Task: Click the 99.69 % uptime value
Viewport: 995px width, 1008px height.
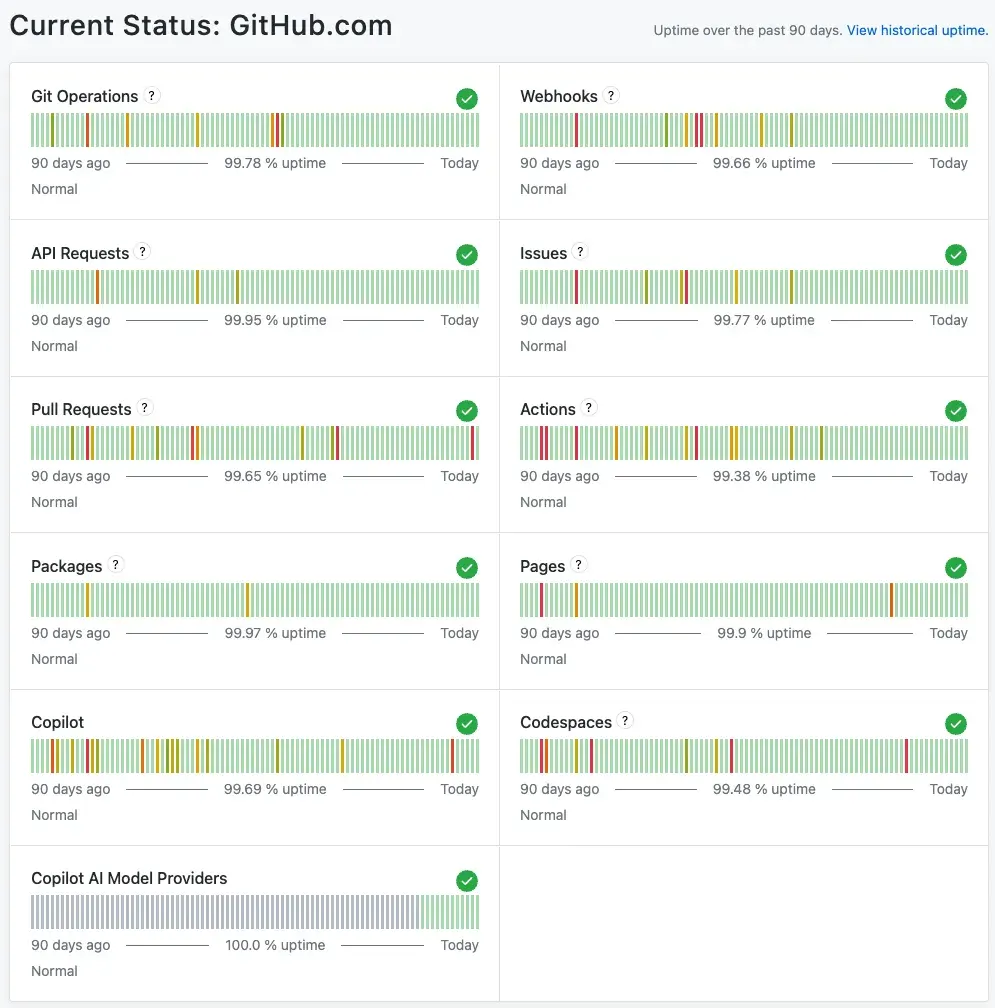Action: point(275,789)
